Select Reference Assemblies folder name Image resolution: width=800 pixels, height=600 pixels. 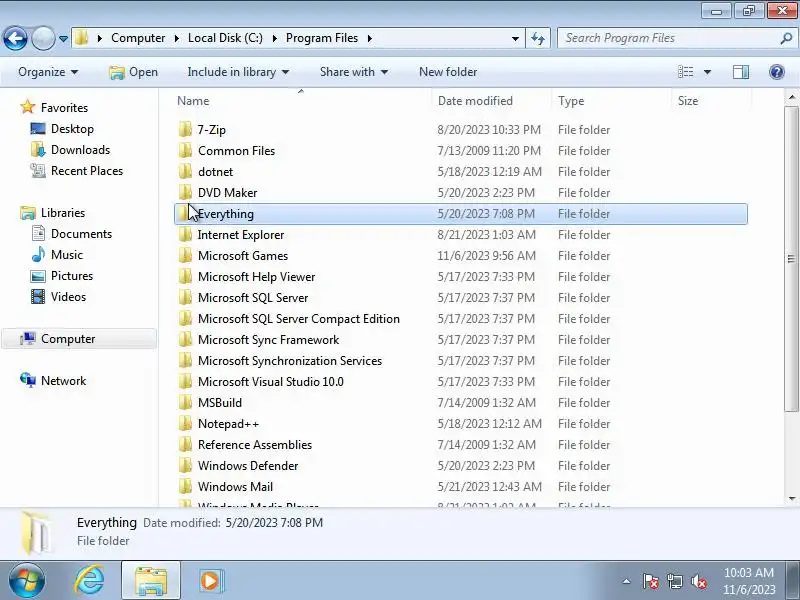(255, 444)
